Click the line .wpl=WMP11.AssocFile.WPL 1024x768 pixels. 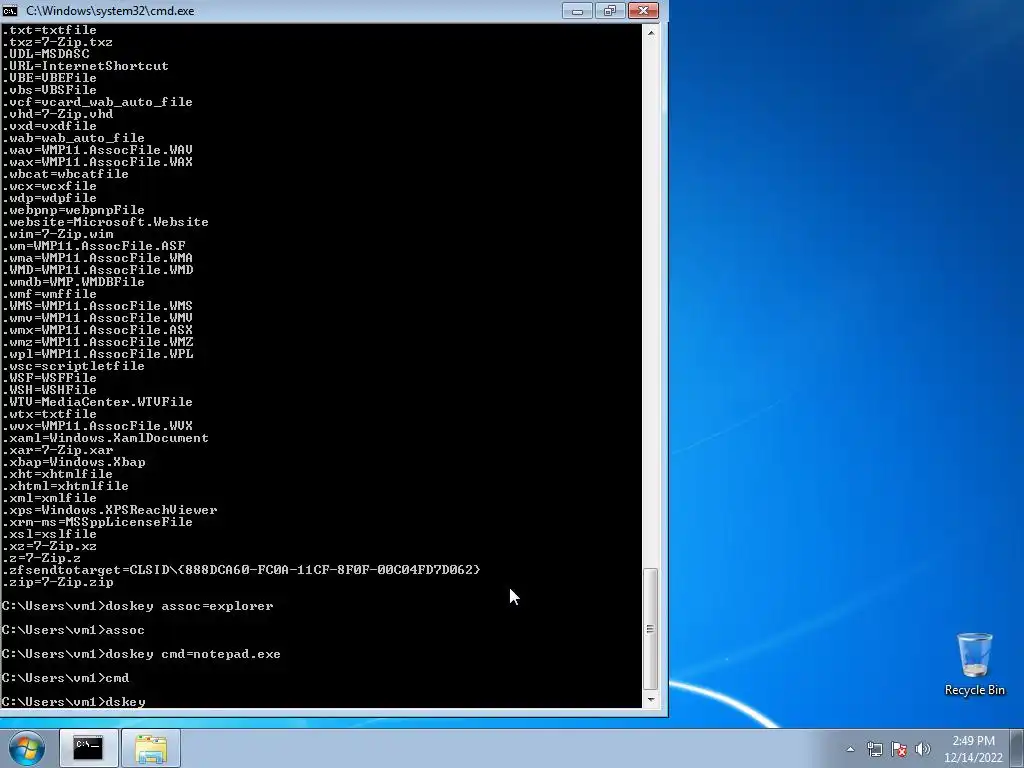98,354
